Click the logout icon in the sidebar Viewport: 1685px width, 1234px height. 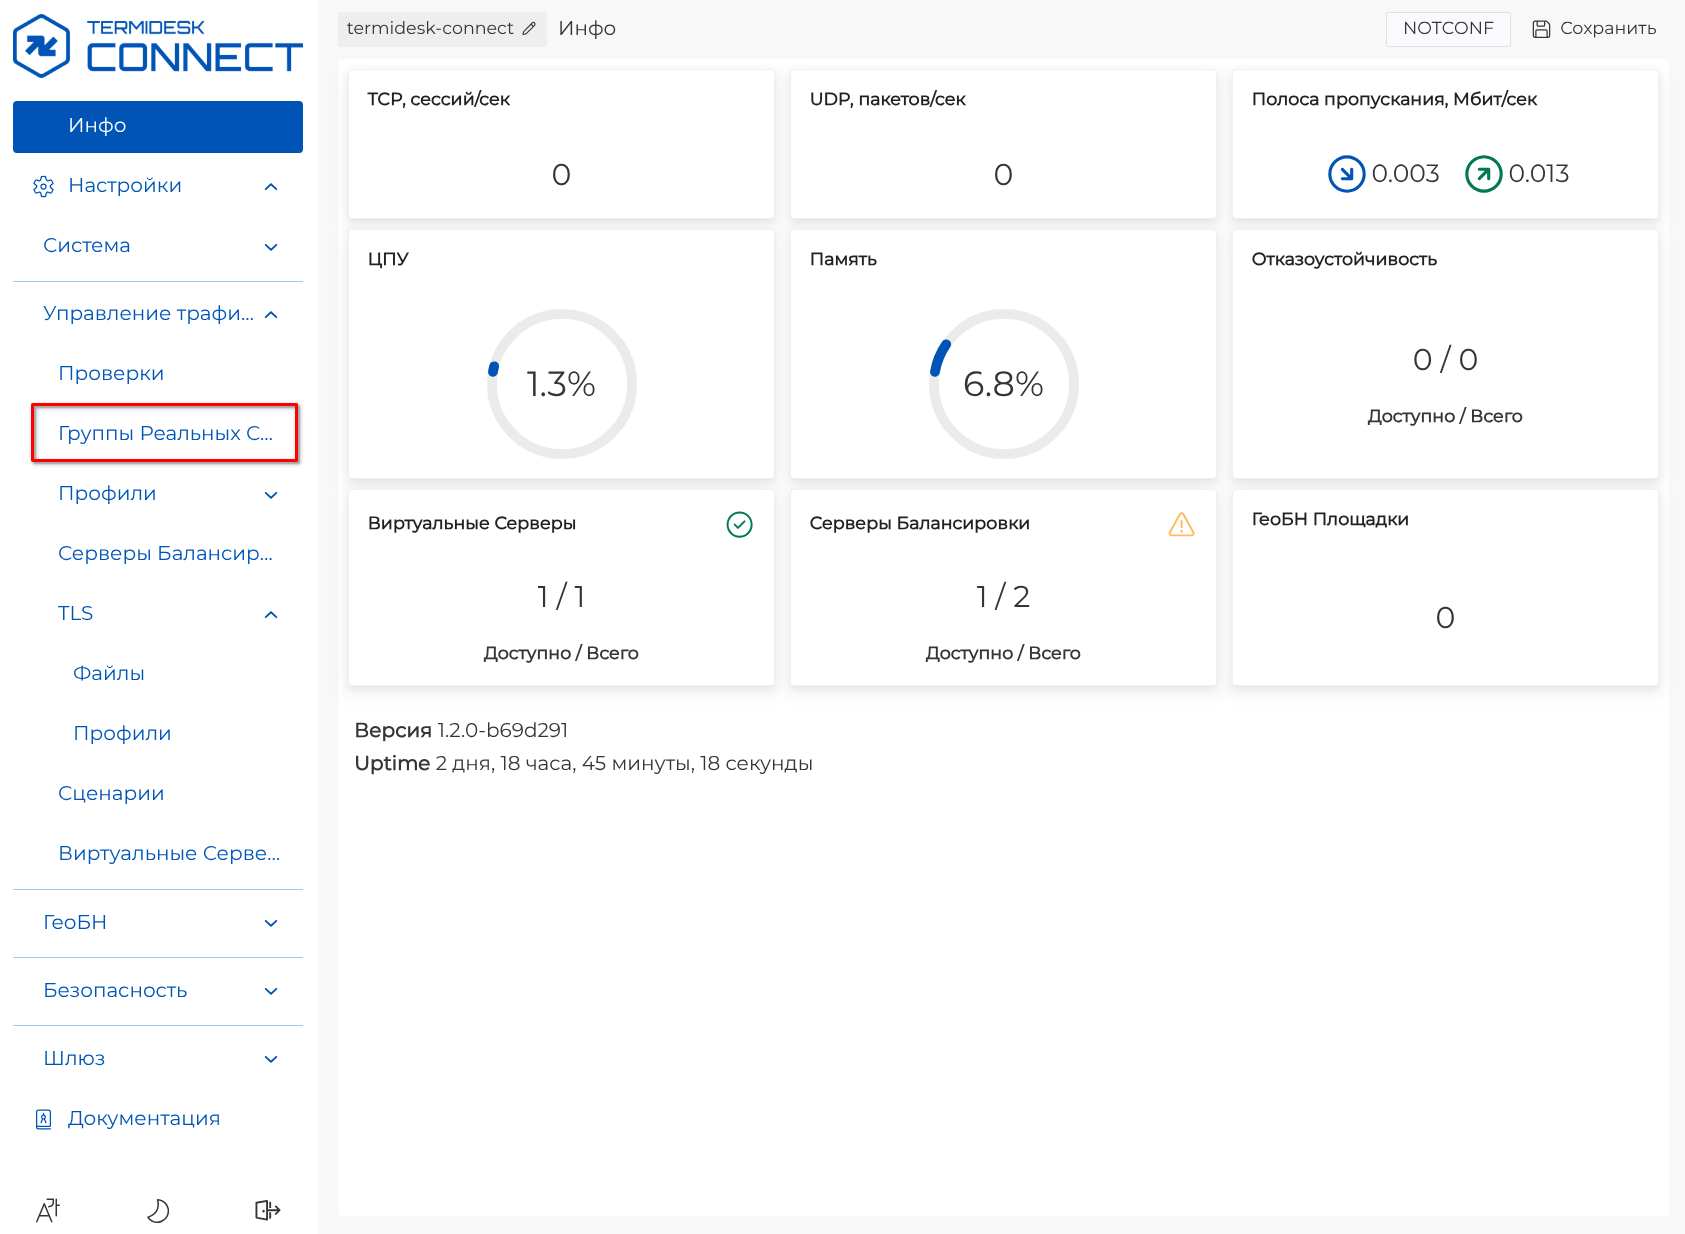tap(267, 1211)
